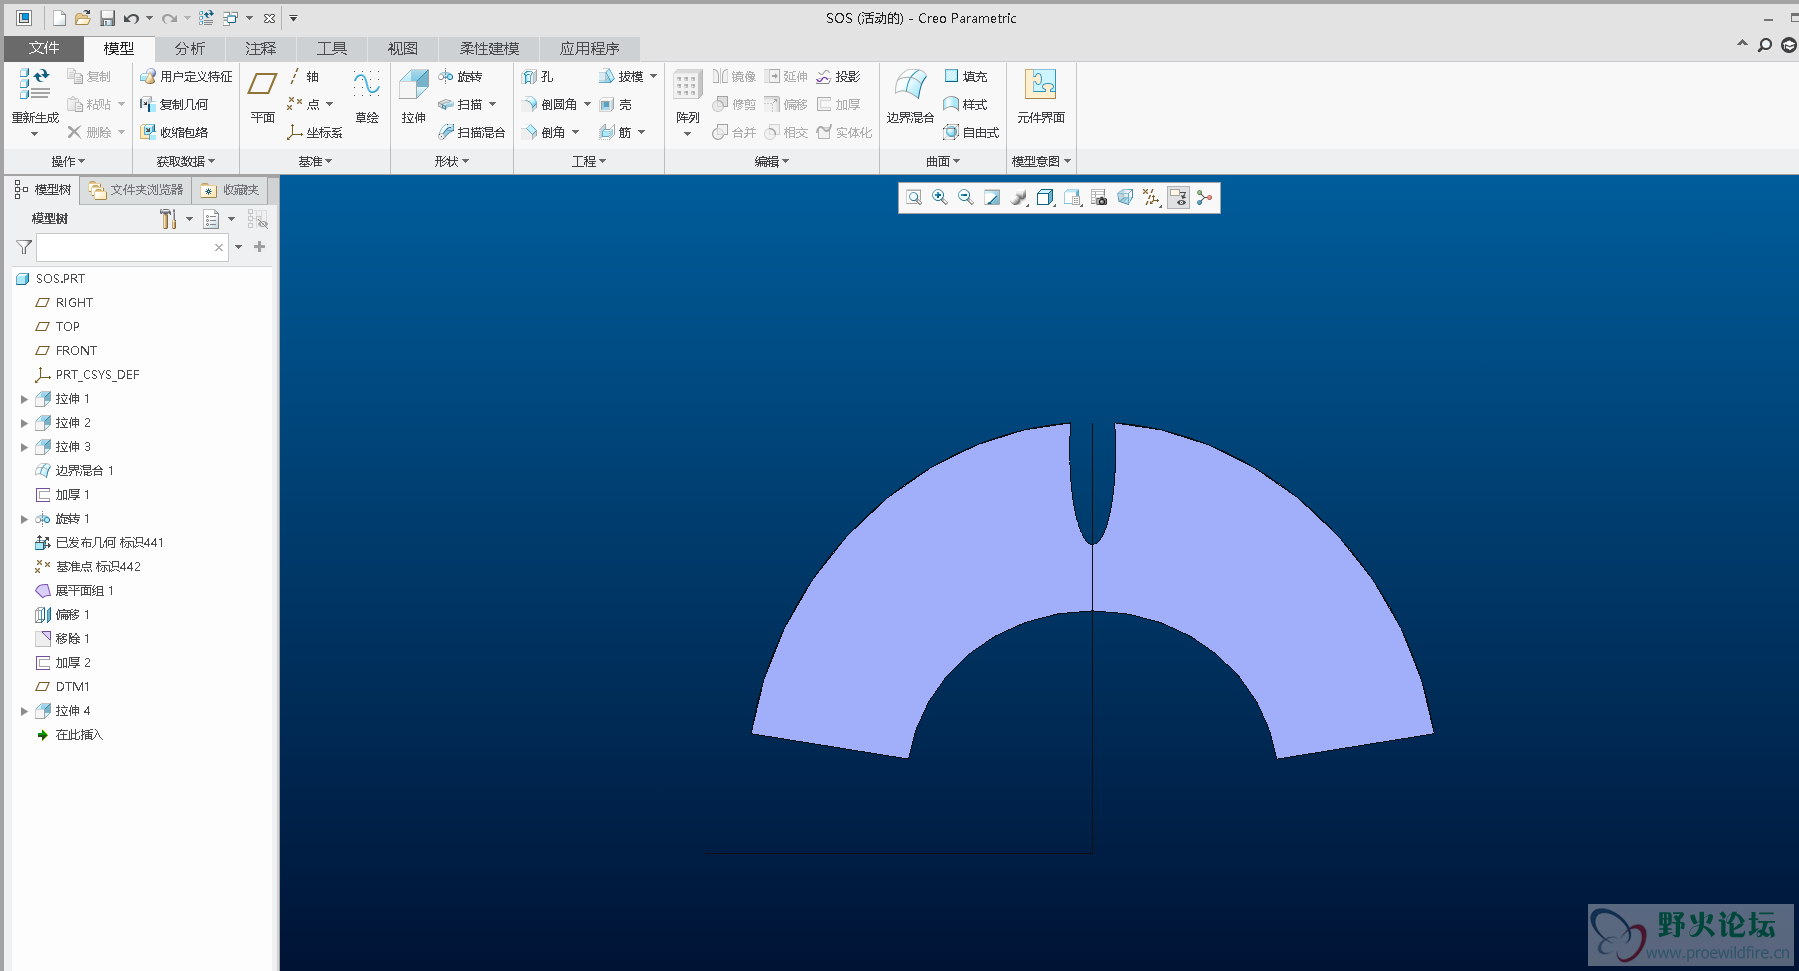Screen dimensions: 1799x971
Task: Click the Extrude (拉伸) tool icon
Action: tap(413, 85)
